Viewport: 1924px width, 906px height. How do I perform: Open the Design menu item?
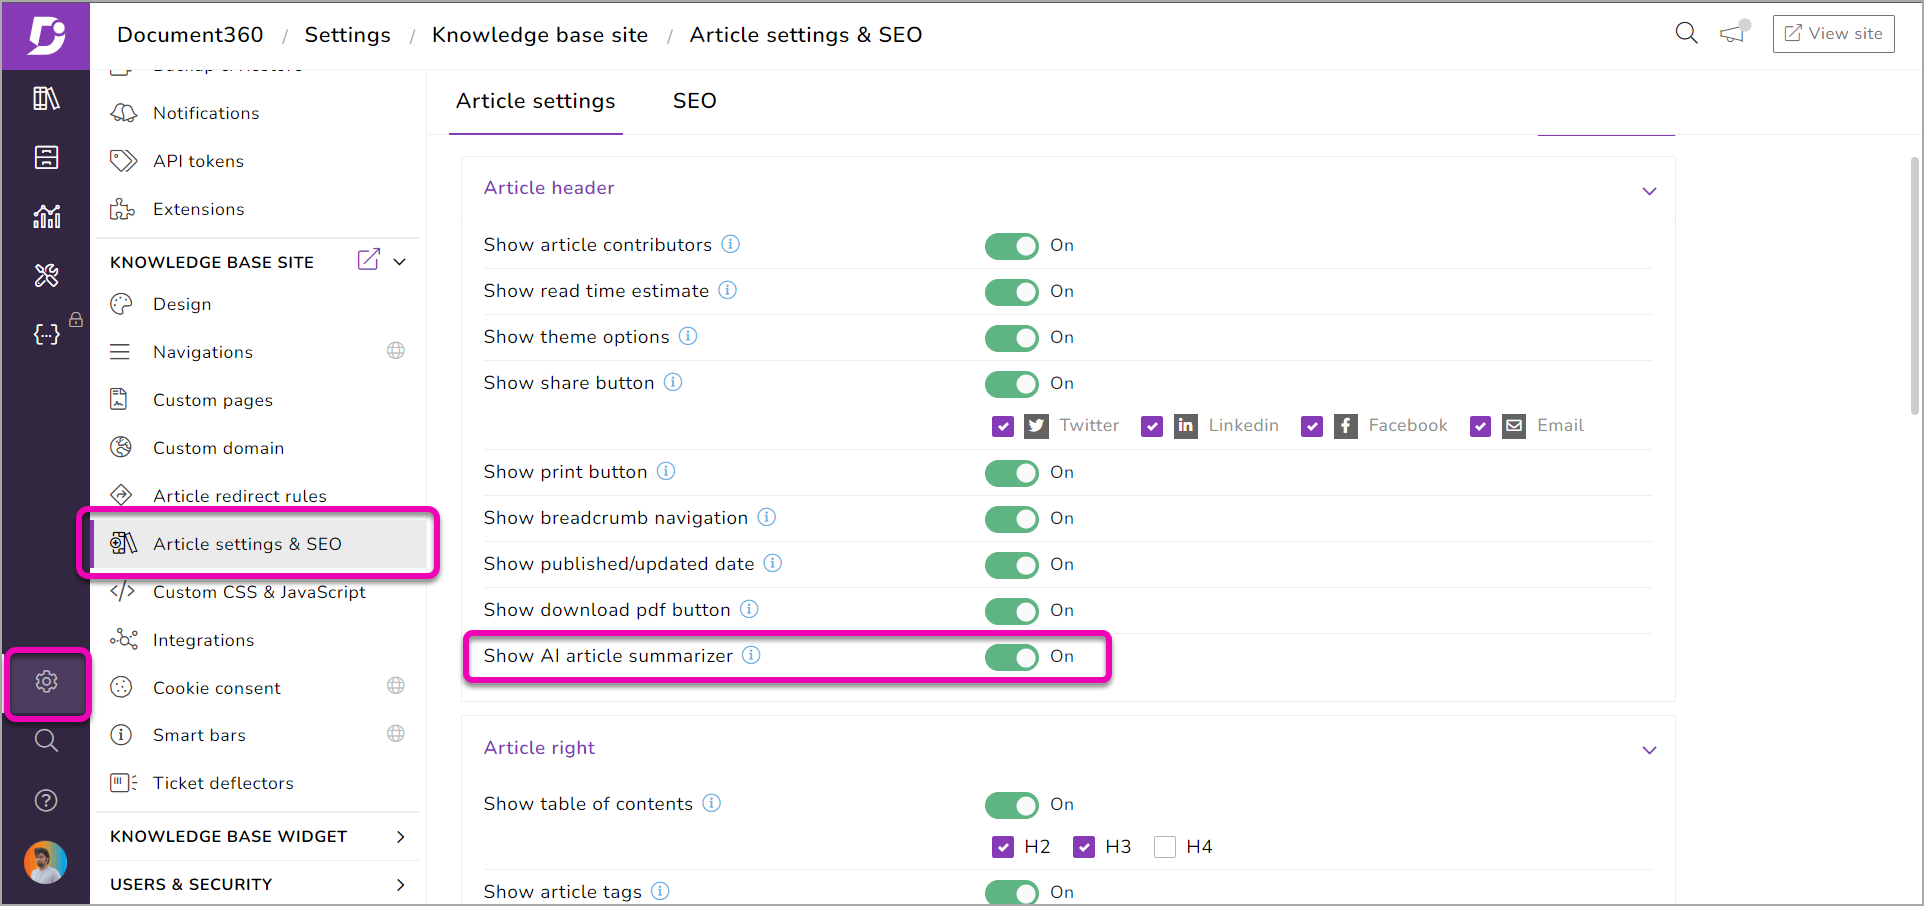(x=182, y=304)
